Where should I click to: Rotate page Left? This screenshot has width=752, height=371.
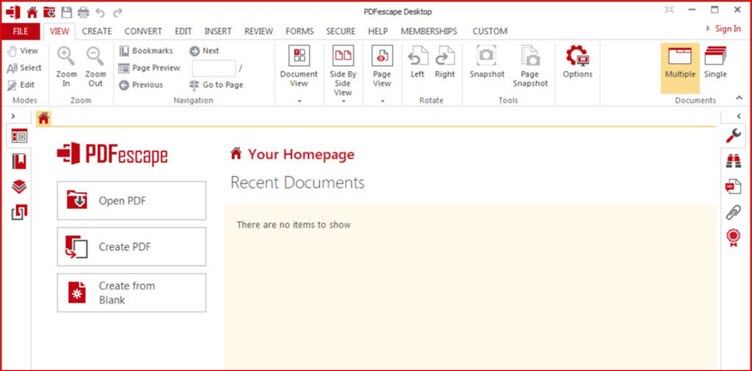click(x=417, y=62)
